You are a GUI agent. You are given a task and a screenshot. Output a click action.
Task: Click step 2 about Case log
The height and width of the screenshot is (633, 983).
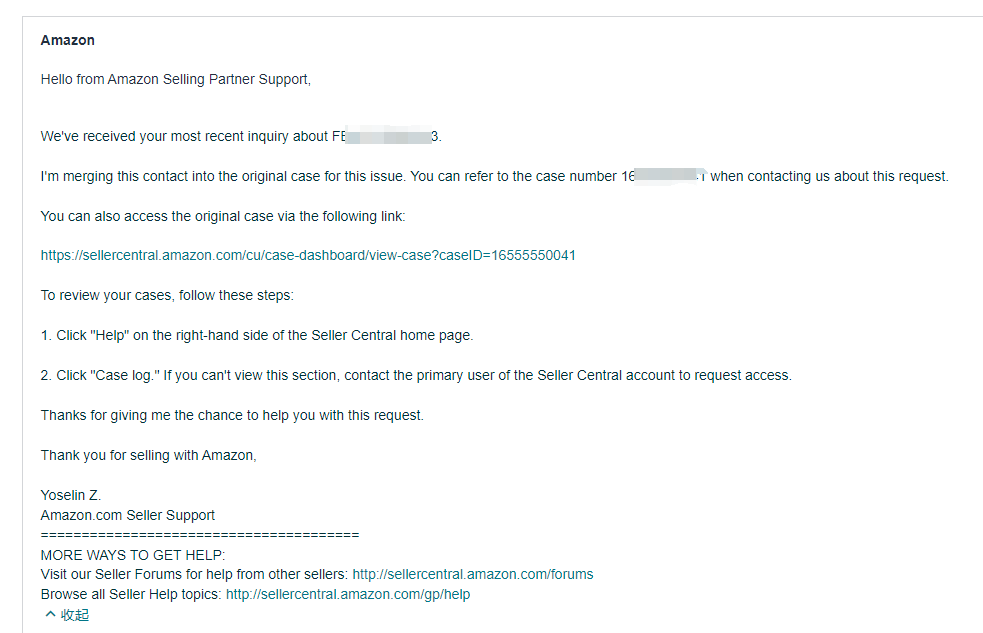[x=416, y=375]
